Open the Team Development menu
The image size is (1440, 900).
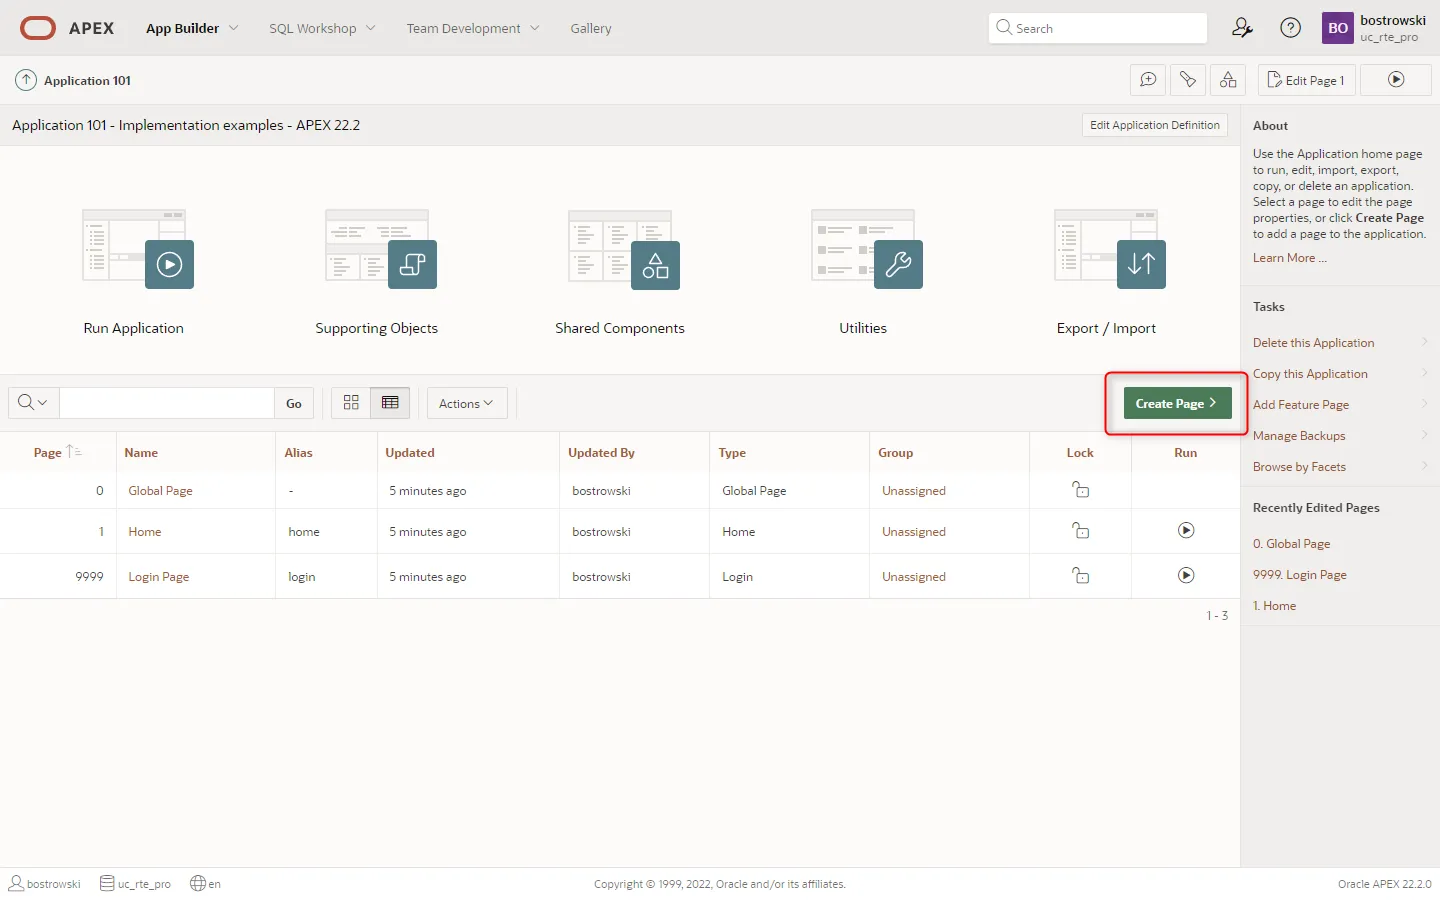472,28
